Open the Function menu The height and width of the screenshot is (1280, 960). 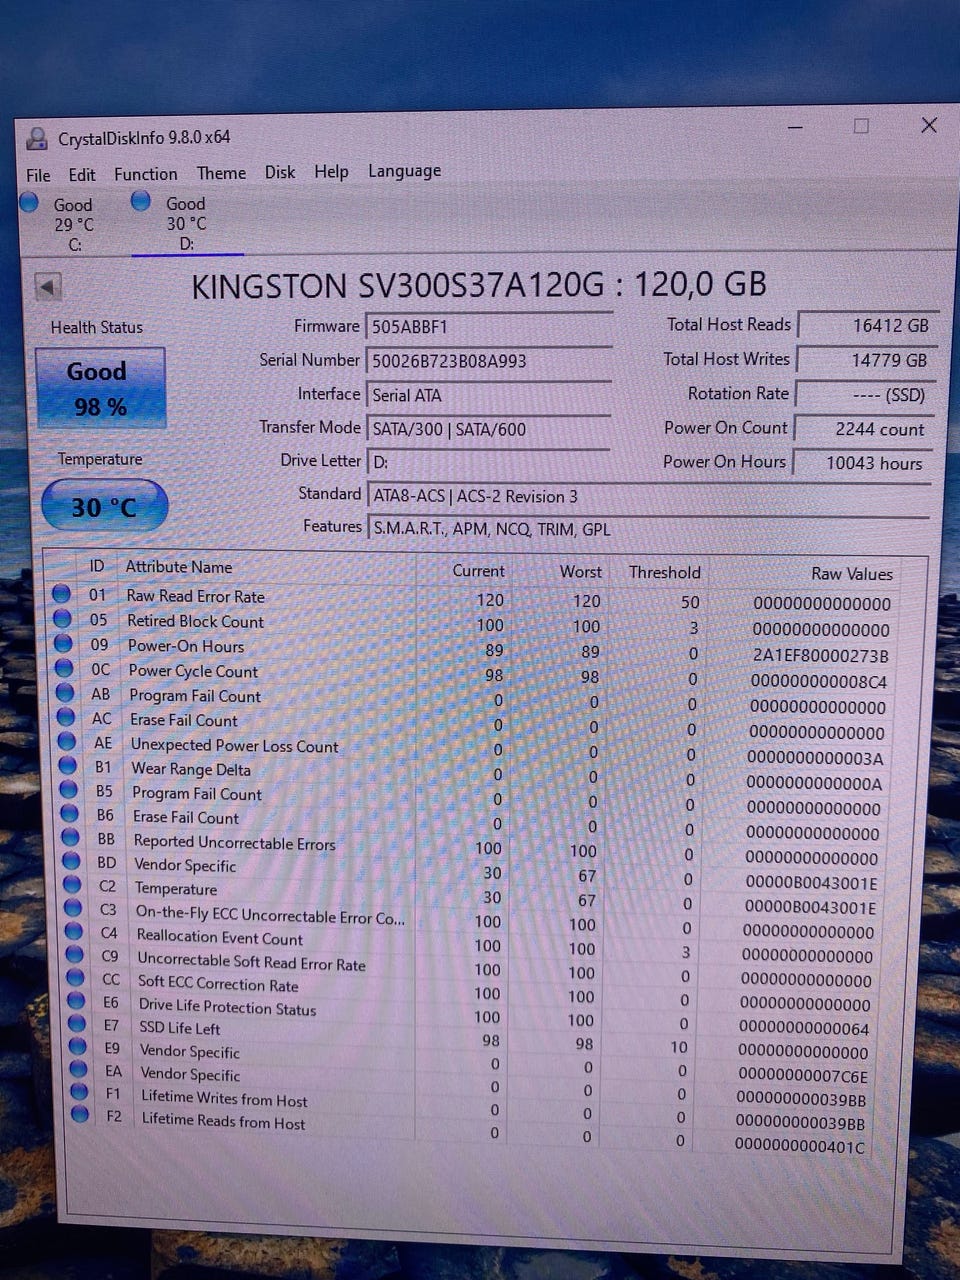pos(145,174)
